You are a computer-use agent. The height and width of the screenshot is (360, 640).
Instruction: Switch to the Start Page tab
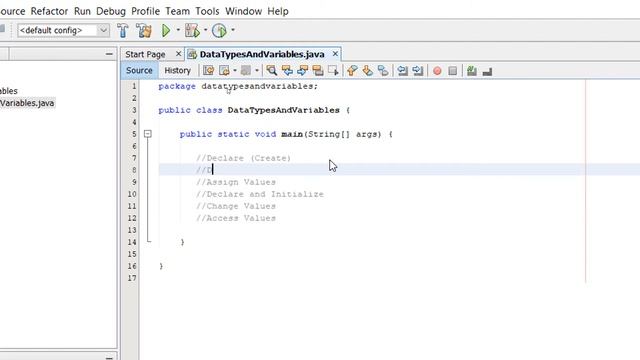[145, 54]
